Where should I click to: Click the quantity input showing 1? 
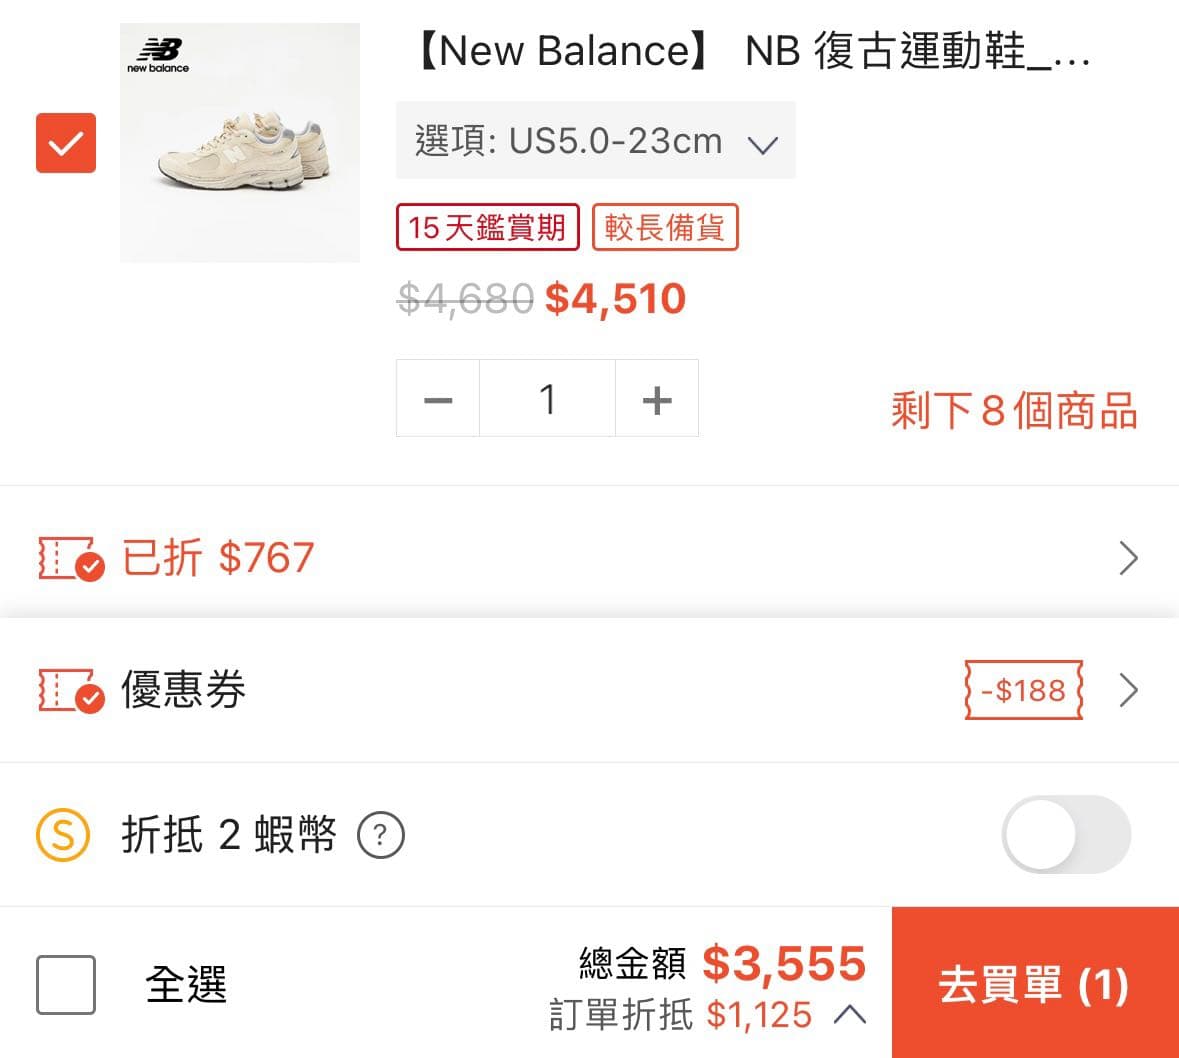[547, 397]
